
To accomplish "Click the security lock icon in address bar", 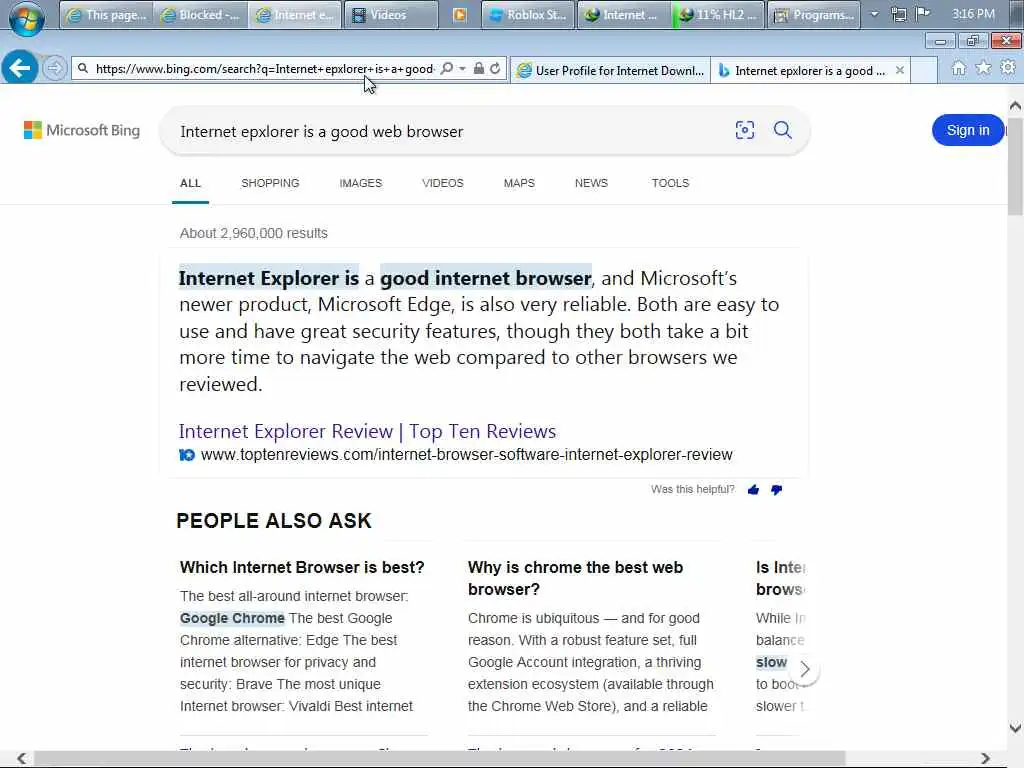I will [x=479, y=69].
